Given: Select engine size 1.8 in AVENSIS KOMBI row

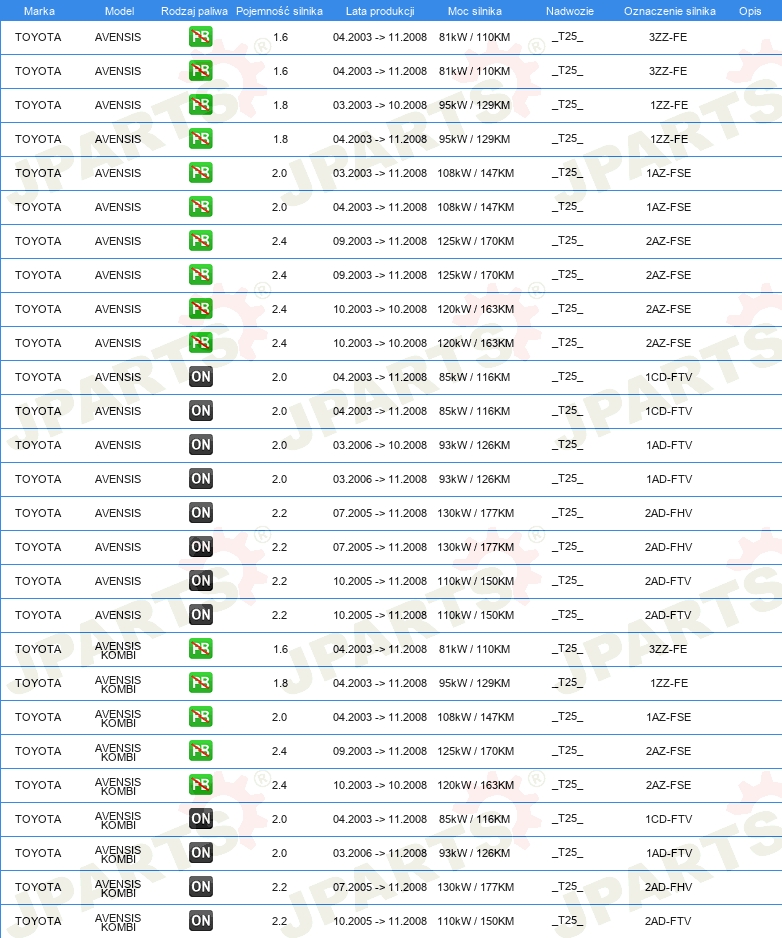Looking at the screenshot, I should pyautogui.click(x=280, y=683).
